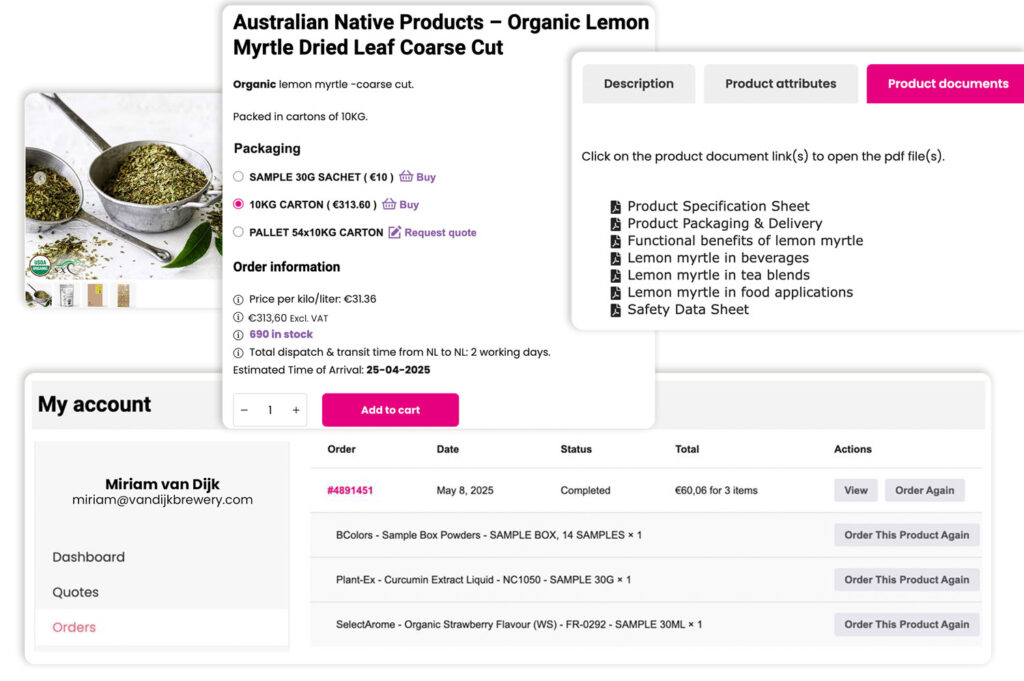The height and width of the screenshot is (681, 1024).
Task: Select the white pouch thumbnail under the product image
Action: pos(68,295)
